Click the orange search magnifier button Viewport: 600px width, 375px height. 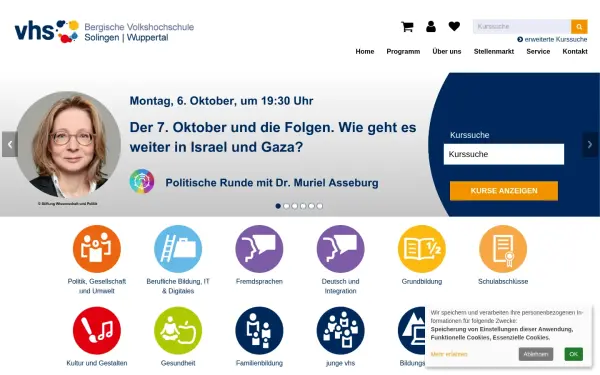click(579, 26)
